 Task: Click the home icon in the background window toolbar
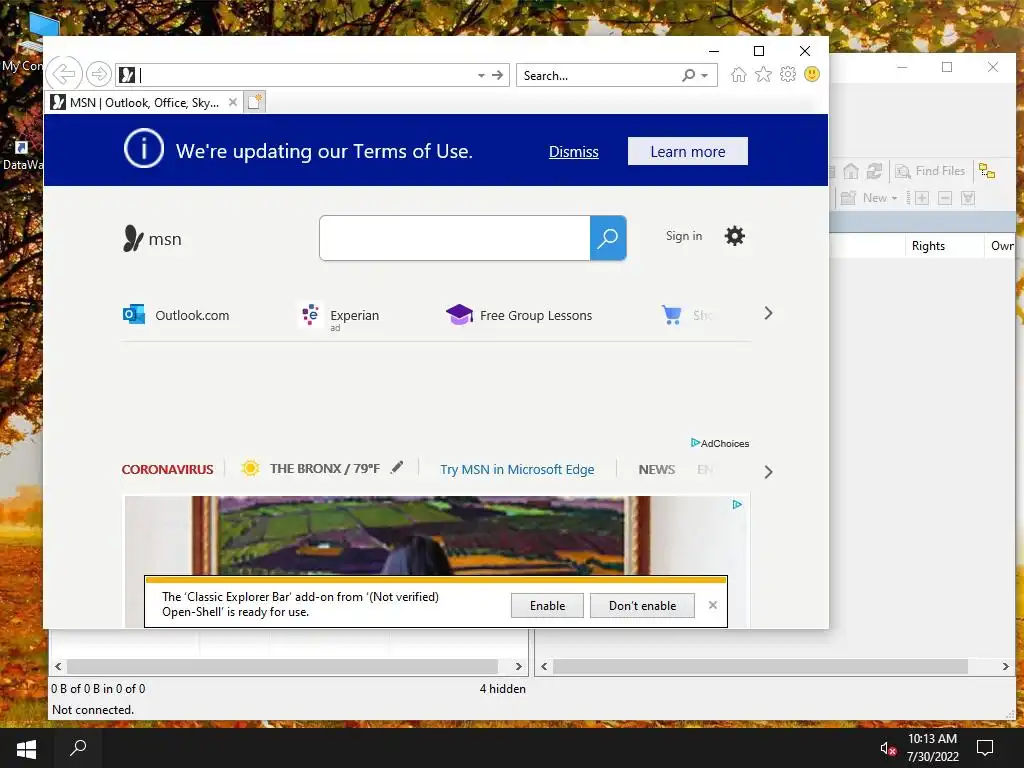pyautogui.click(x=851, y=171)
